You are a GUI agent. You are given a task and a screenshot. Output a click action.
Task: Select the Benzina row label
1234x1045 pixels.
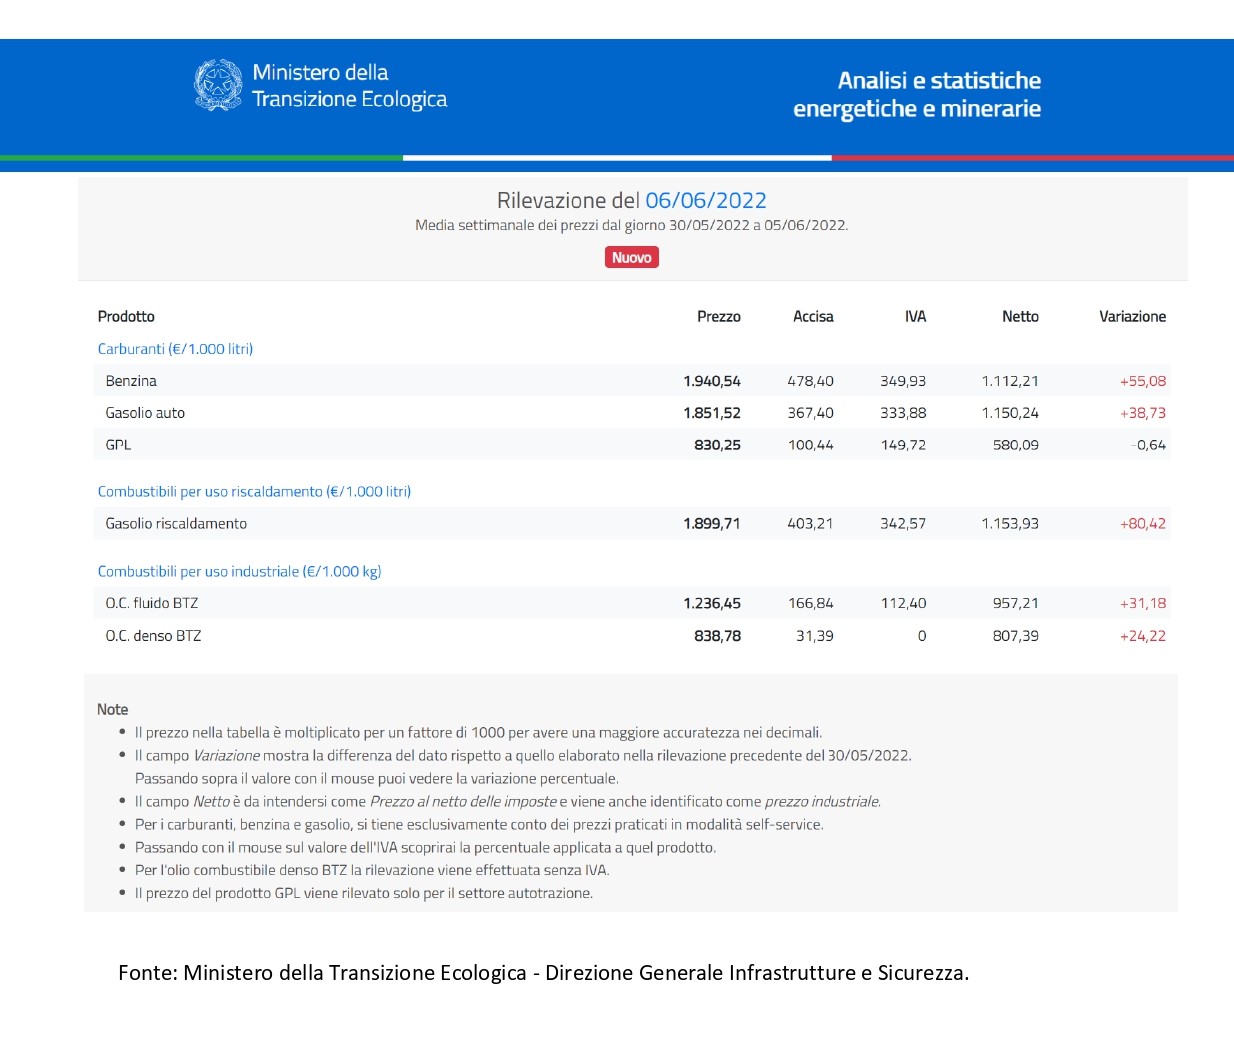click(x=131, y=381)
